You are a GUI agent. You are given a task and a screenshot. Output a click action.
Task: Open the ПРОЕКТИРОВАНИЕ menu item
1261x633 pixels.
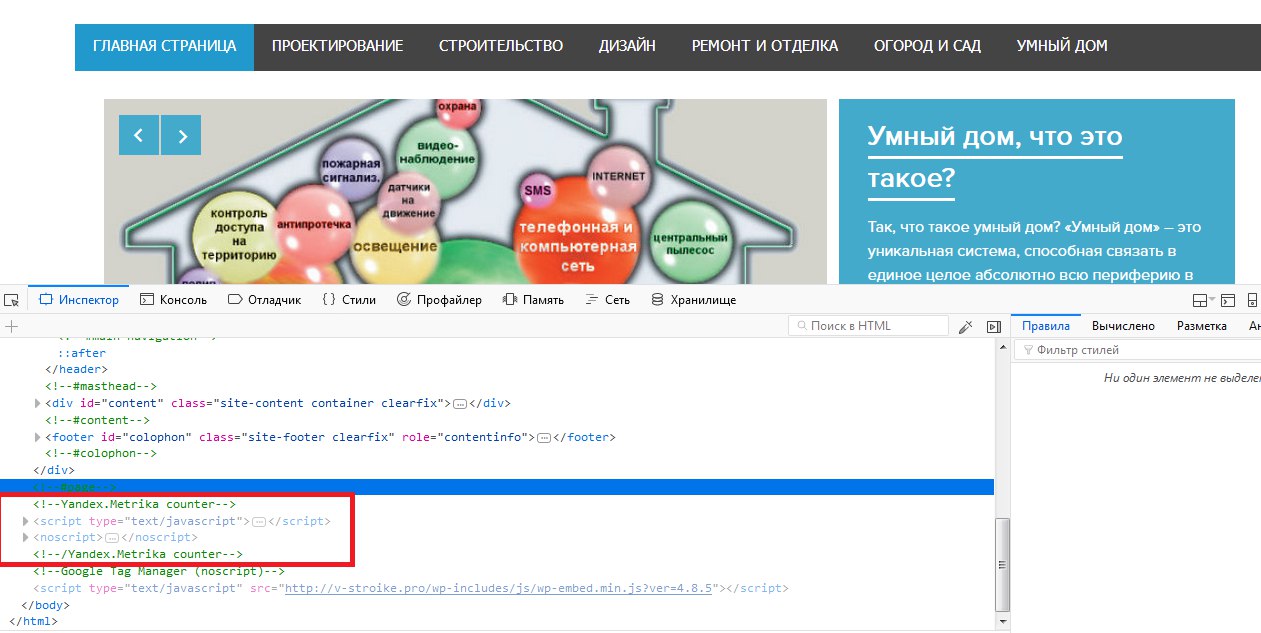click(337, 46)
